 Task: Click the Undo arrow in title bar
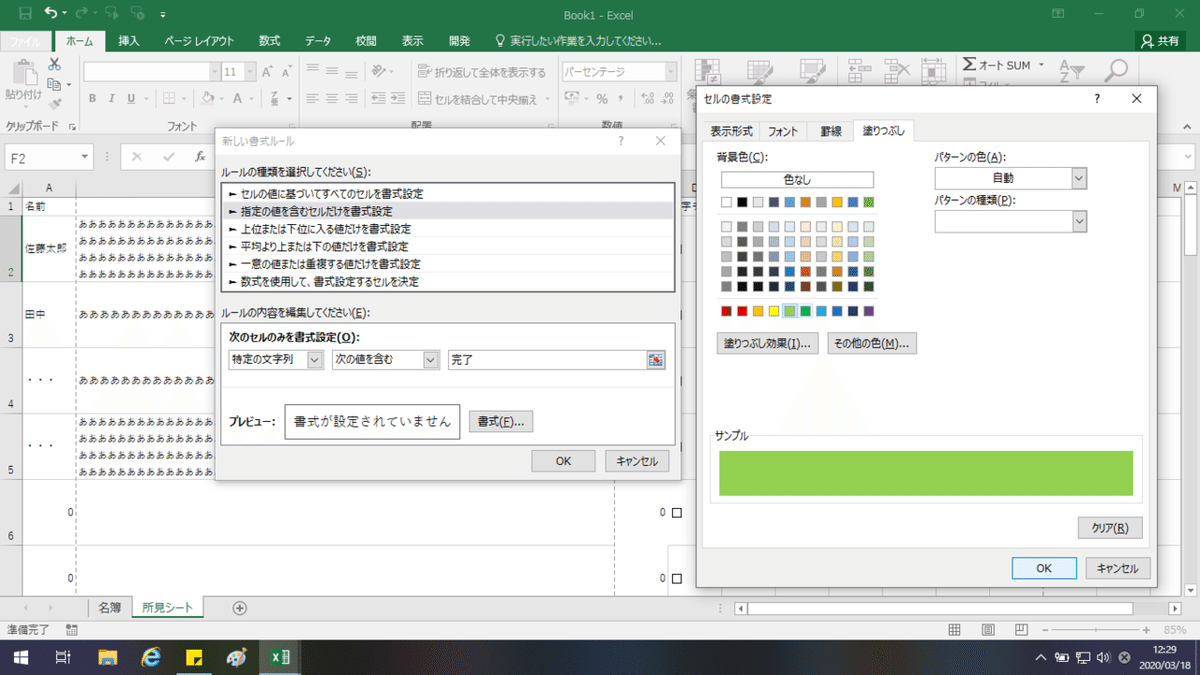[52, 14]
